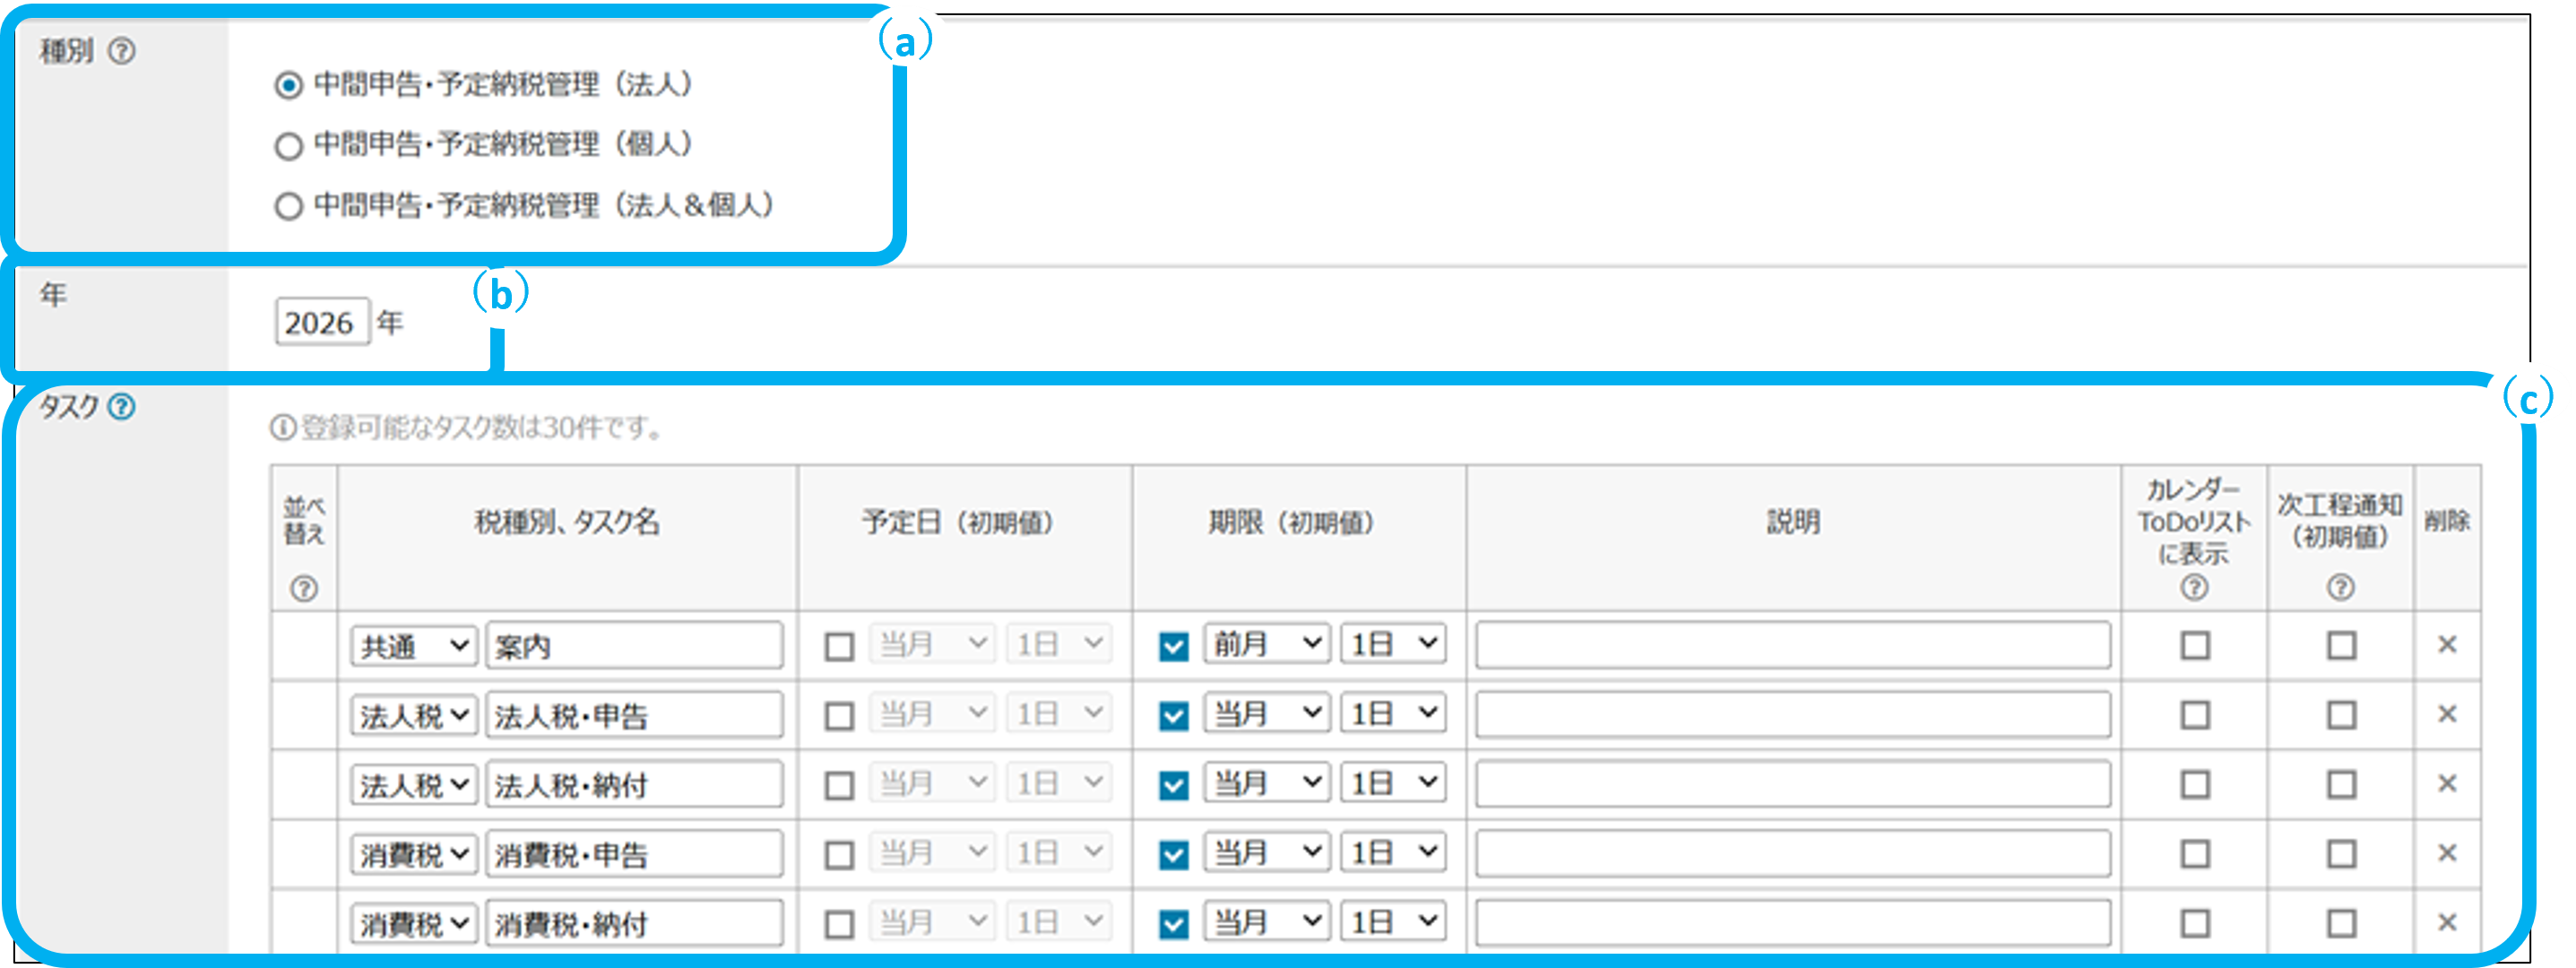Open deadline day dropdown in 法人税・申告 row
The width and height of the screenshot is (2576, 968).
click(x=1393, y=714)
